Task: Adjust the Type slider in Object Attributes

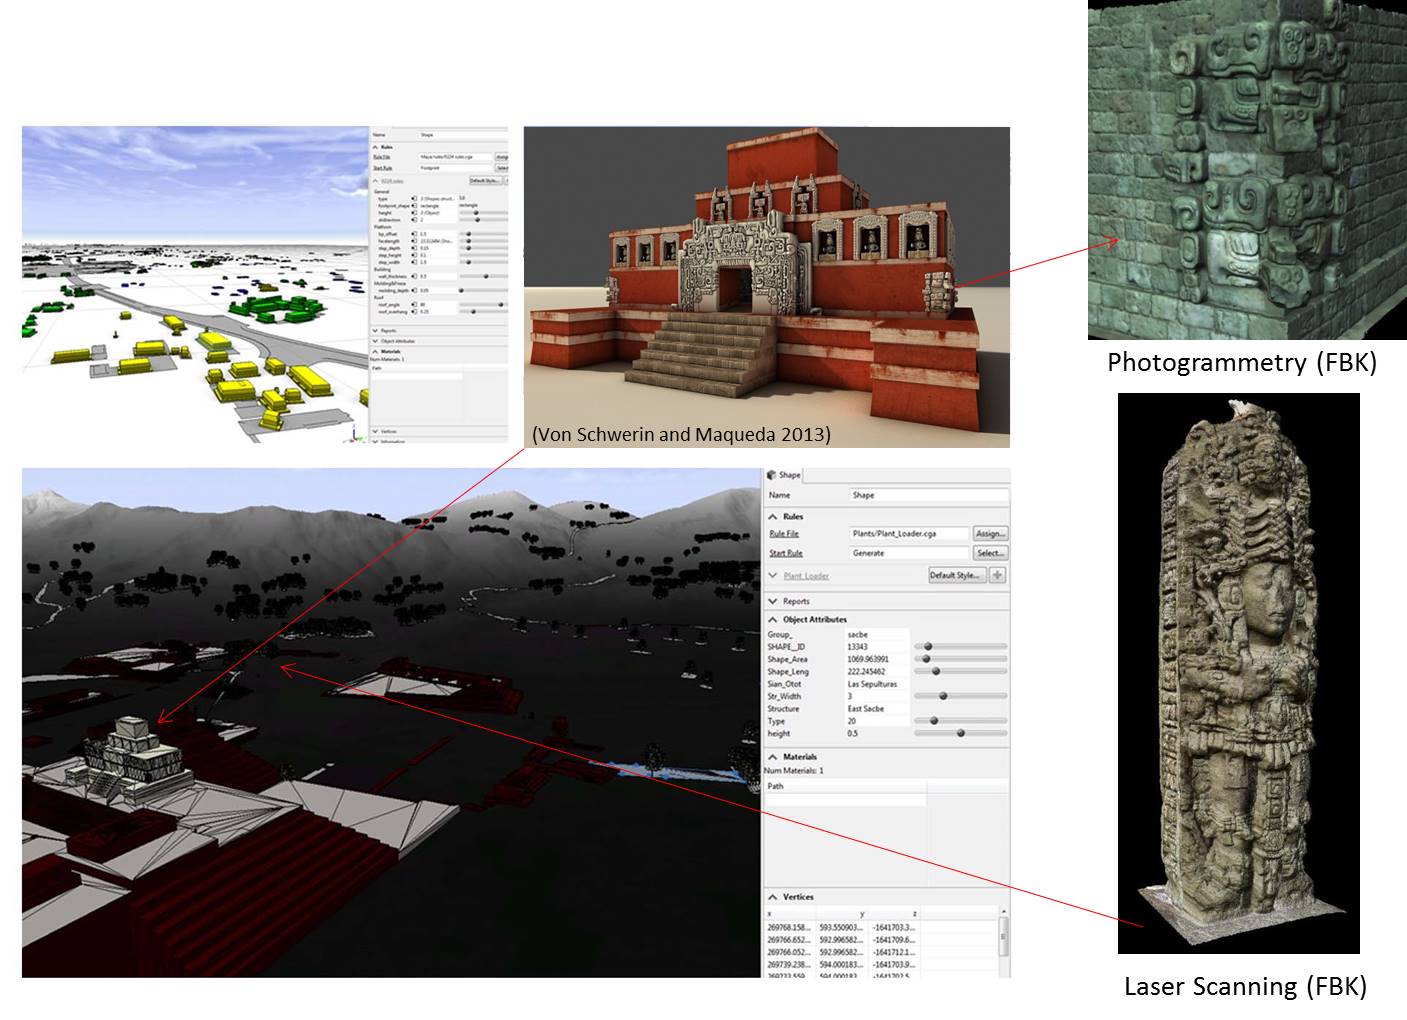Action: coord(960,720)
